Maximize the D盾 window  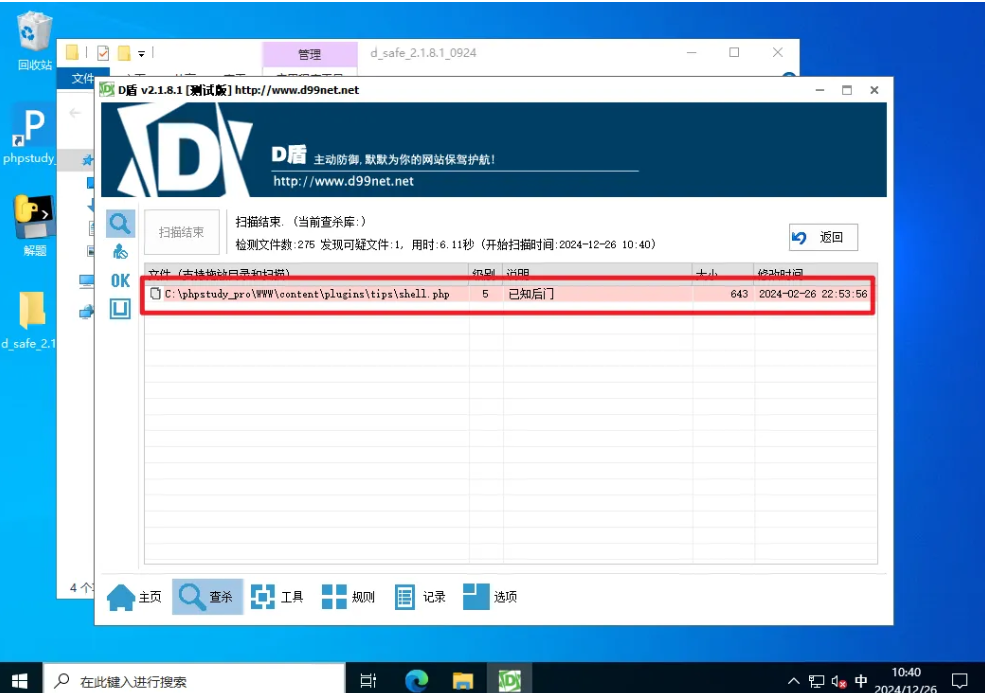[847, 90]
